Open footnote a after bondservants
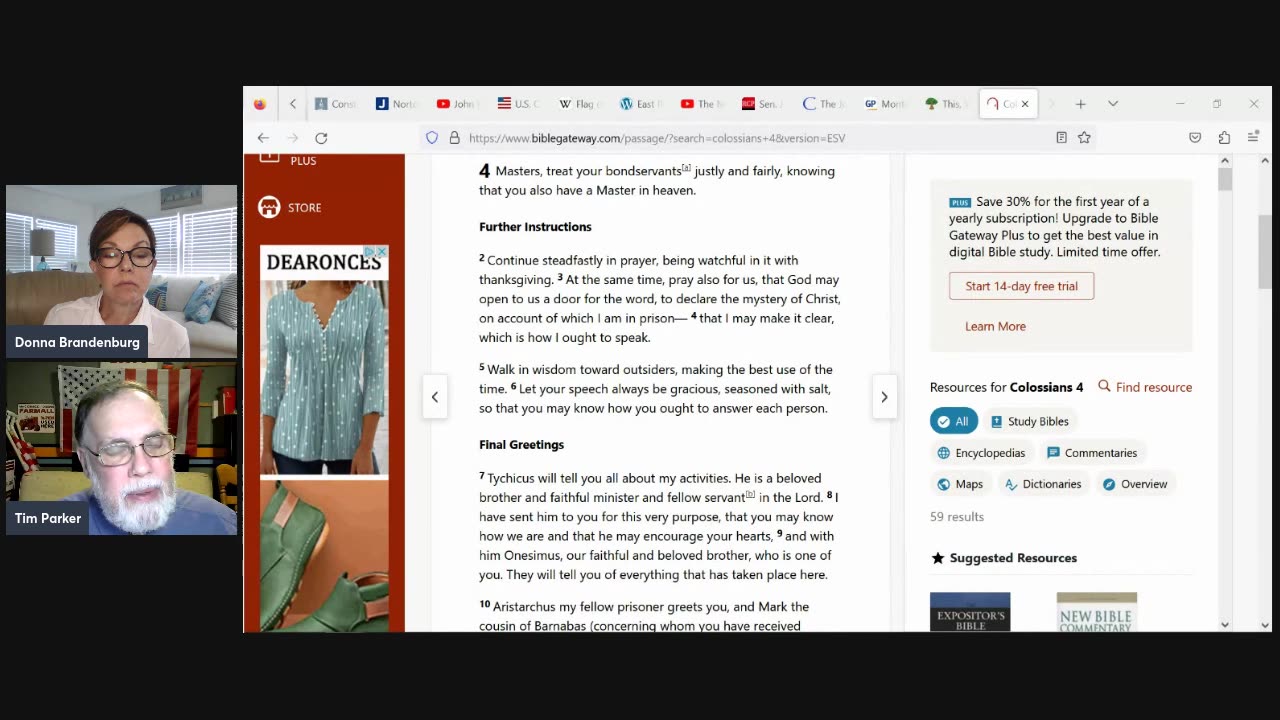The width and height of the screenshot is (1280, 720). click(686, 168)
